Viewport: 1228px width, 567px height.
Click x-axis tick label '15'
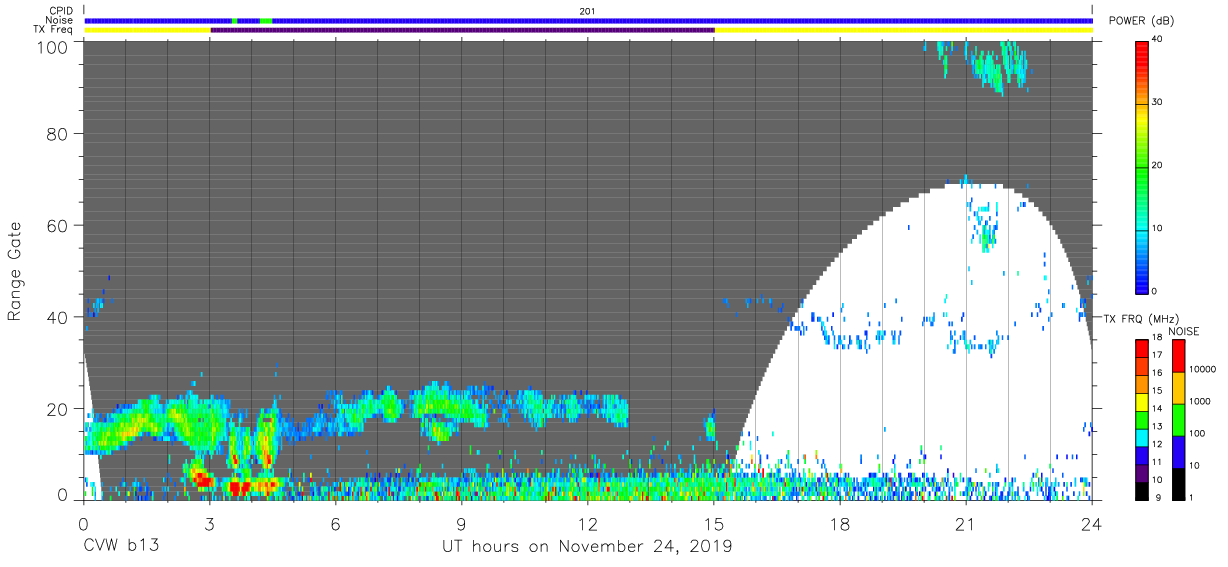[714, 525]
